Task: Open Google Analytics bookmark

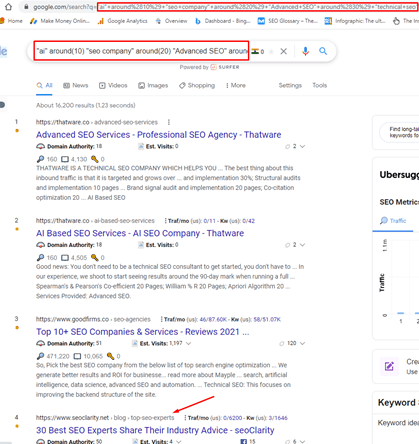Action: click(x=122, y=21)
